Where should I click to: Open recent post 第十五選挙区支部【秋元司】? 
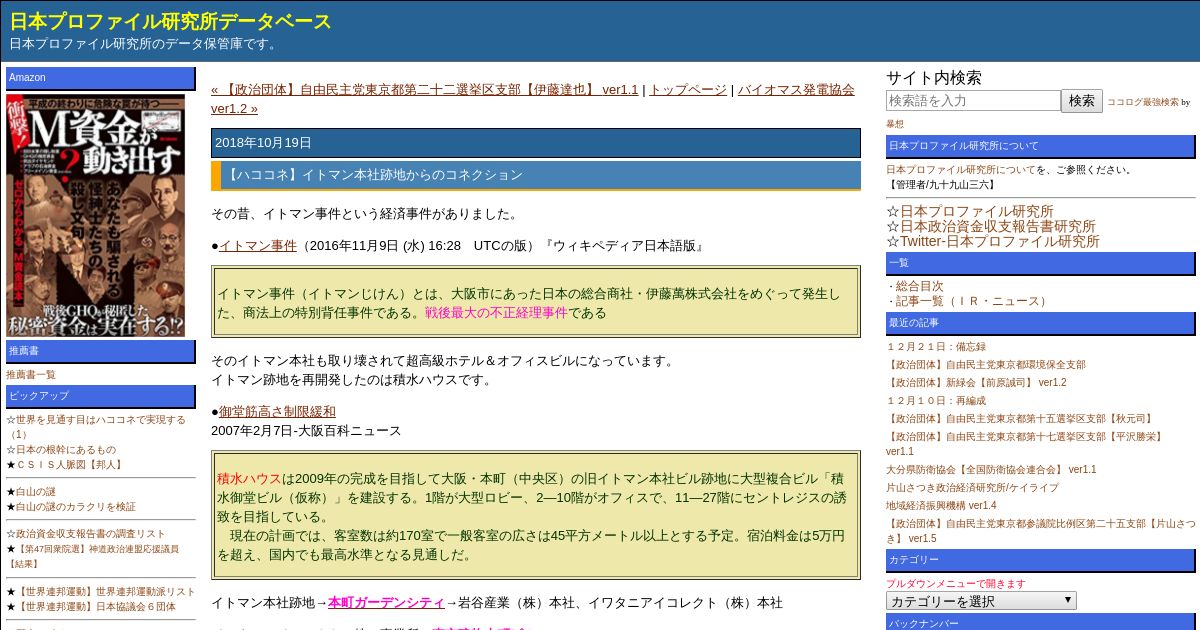click(x=1019, y=418)
